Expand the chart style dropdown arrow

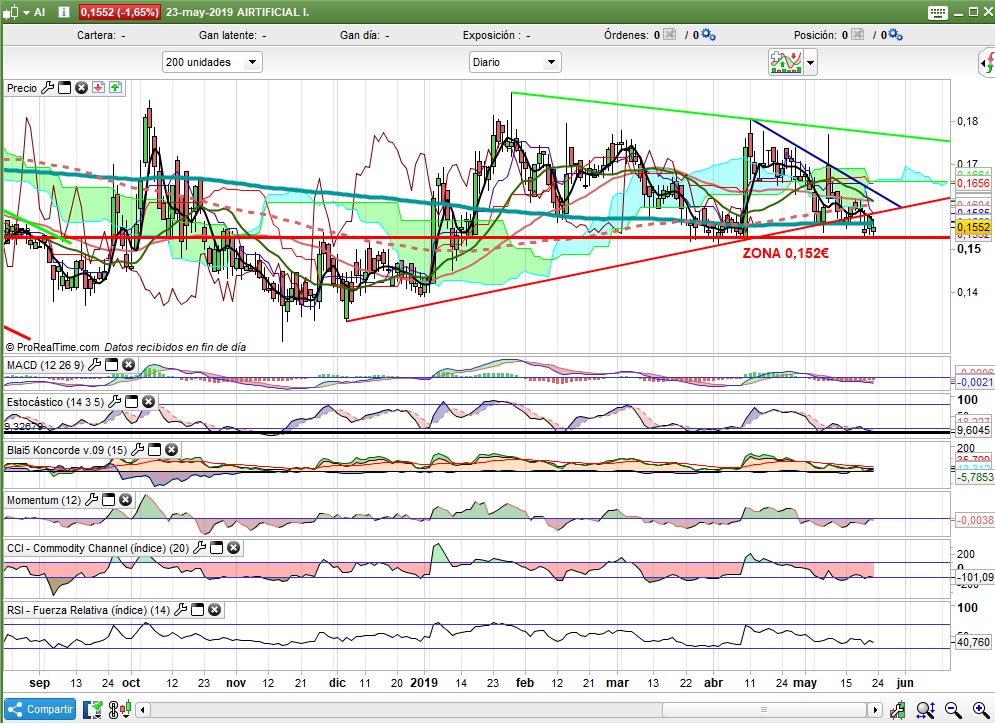tap(810, 63)
